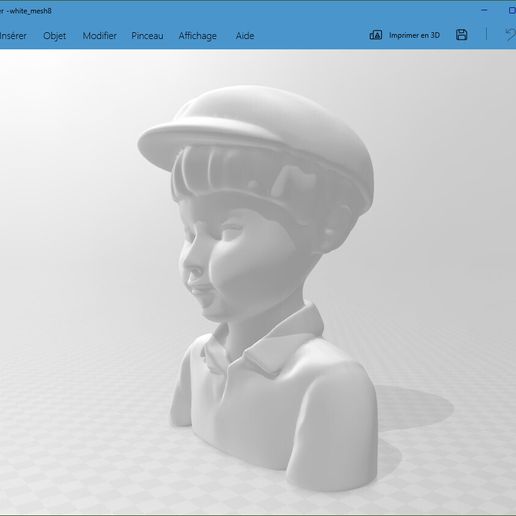The width and height of the screenshot is (516, 516).
Task: Open the Affichage menu
Action: [197, 36]
